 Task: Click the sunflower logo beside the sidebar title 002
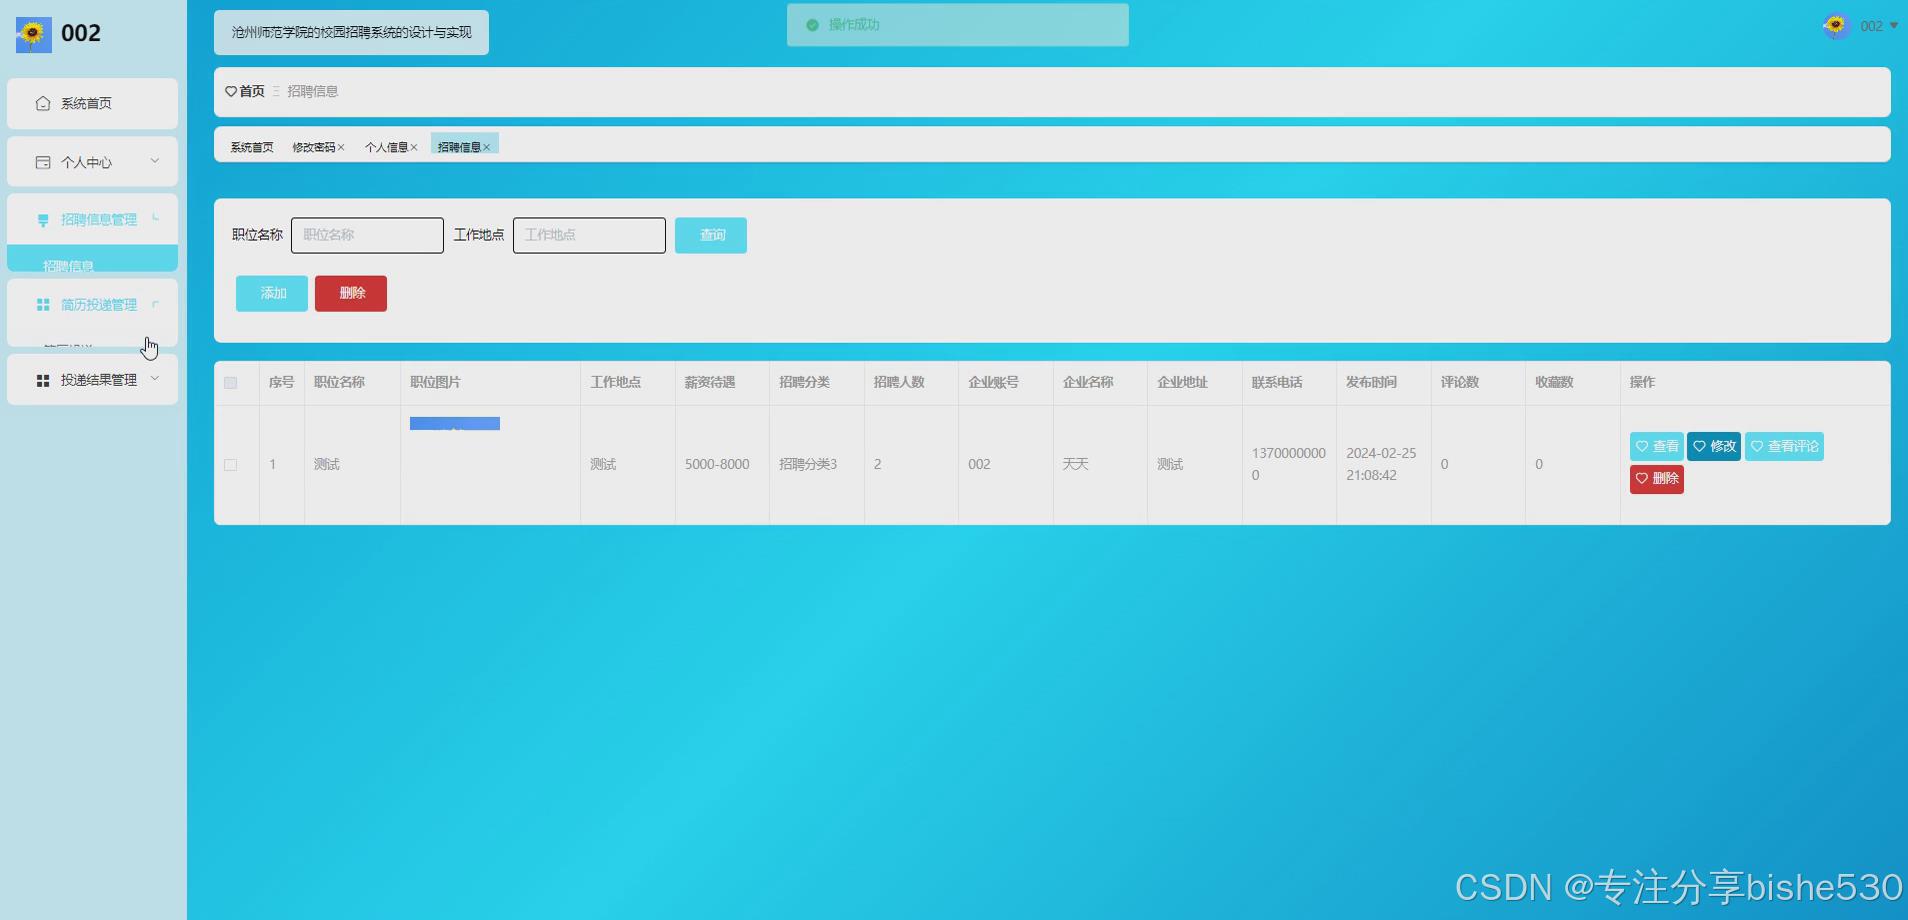click(34, 35)
